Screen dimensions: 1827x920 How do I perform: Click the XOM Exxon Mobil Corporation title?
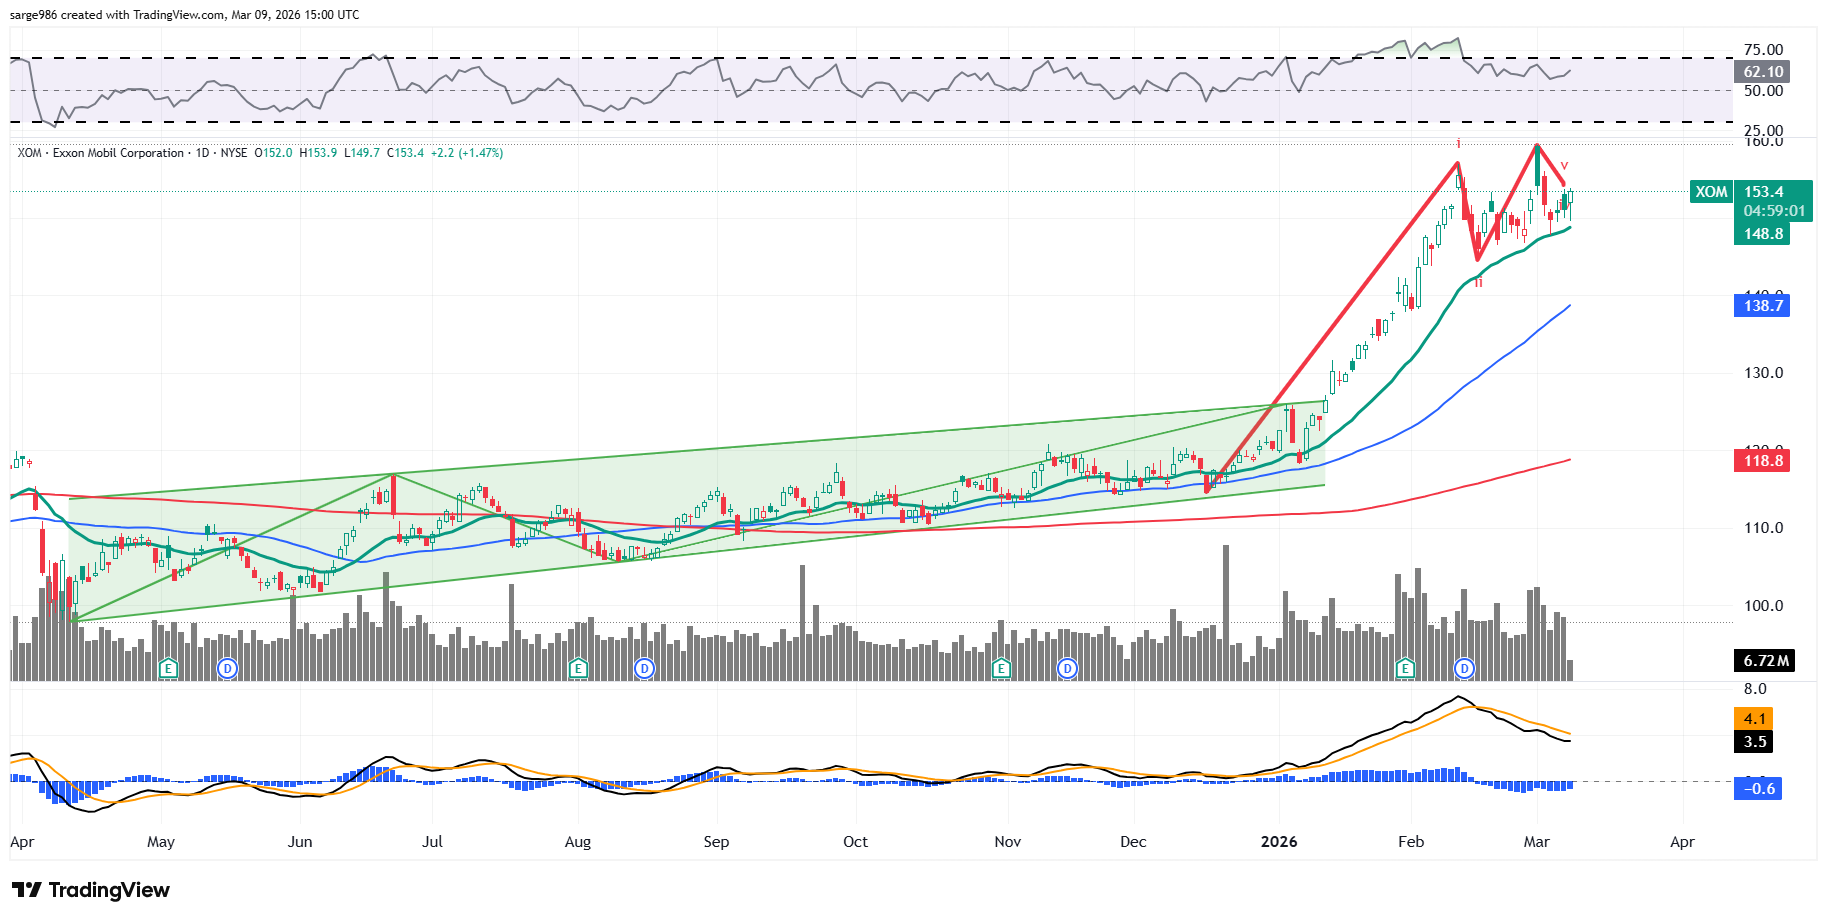[x=101, y=153]
